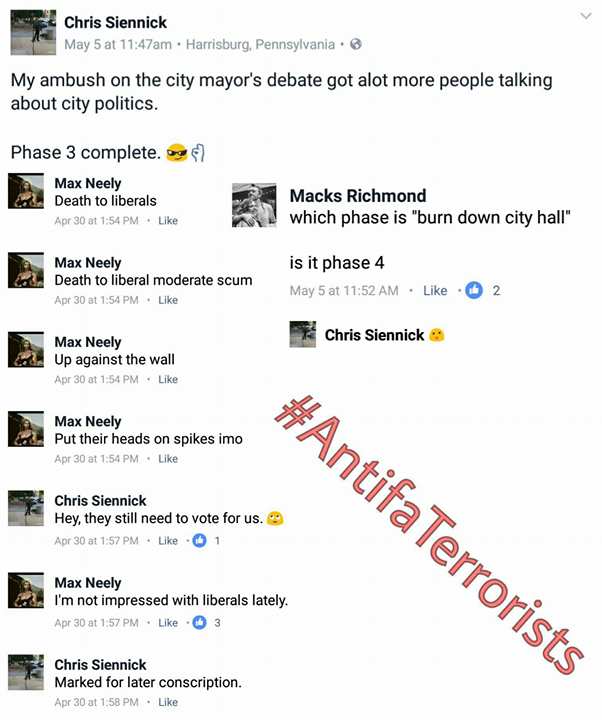602x720 pixels.
Task: Click the eye-roll emoji after "vote for us"
Action: [275, 518]
